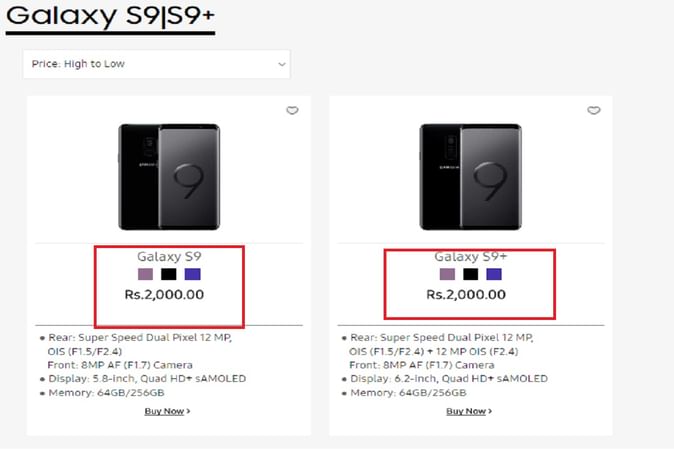Select black color for Galaxy S9
This screenshot has width=674, height=449.
tap(168, 274)
